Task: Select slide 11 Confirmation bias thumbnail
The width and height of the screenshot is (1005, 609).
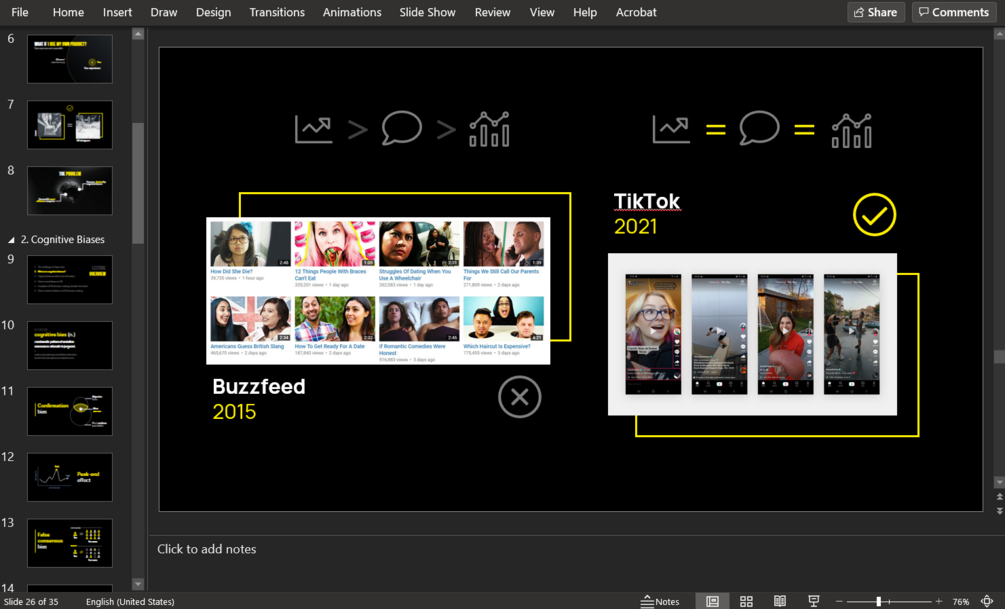Action: (x=70, y=412)
